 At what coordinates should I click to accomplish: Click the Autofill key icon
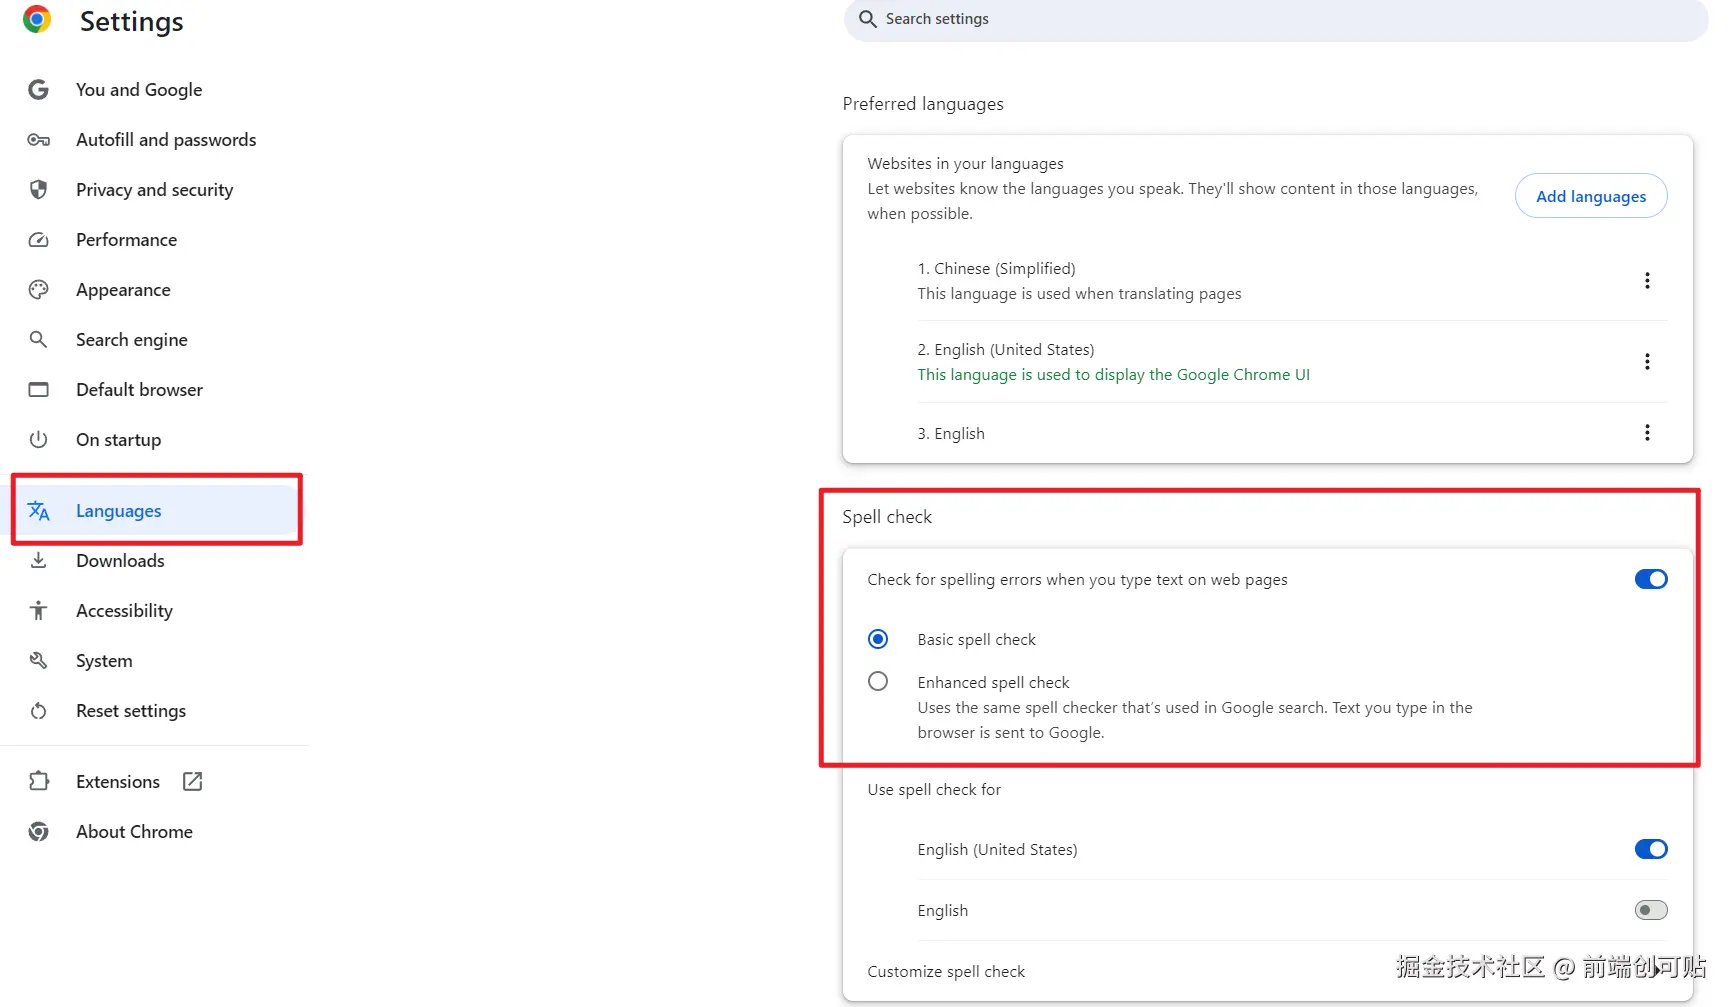click(x=38, y=140)
